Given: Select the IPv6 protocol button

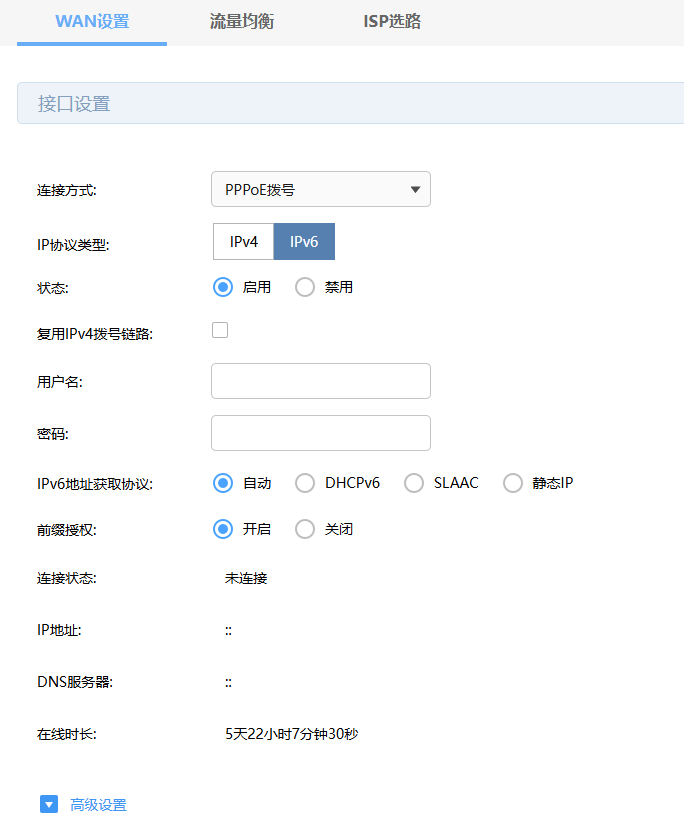Looking at the screenshot, I should tap(304, 242).
